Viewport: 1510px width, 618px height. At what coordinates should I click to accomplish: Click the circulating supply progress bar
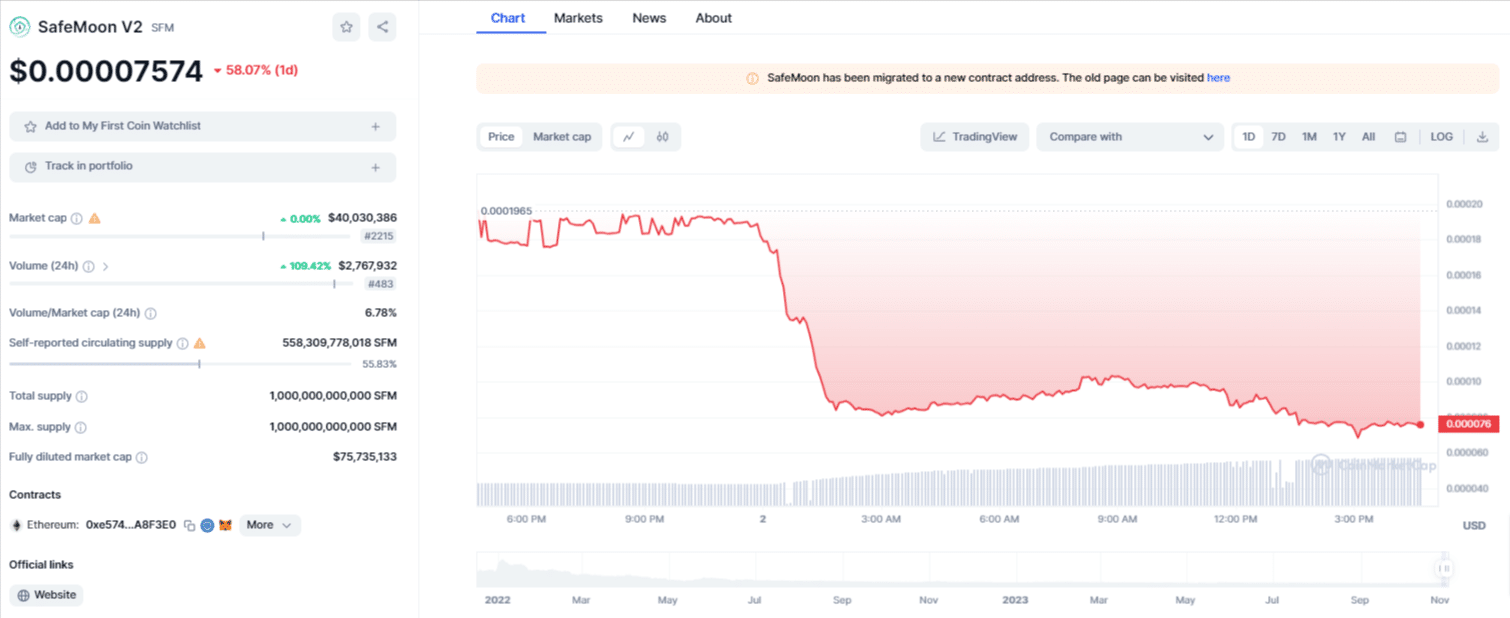180,364
